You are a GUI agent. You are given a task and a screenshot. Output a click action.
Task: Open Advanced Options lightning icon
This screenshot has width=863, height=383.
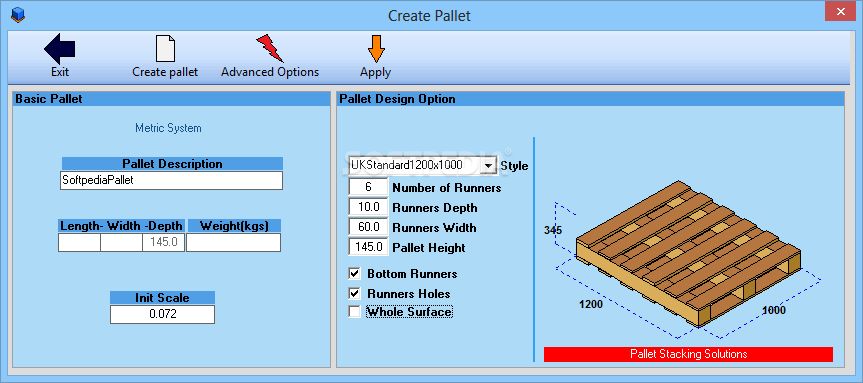point(270,48)
